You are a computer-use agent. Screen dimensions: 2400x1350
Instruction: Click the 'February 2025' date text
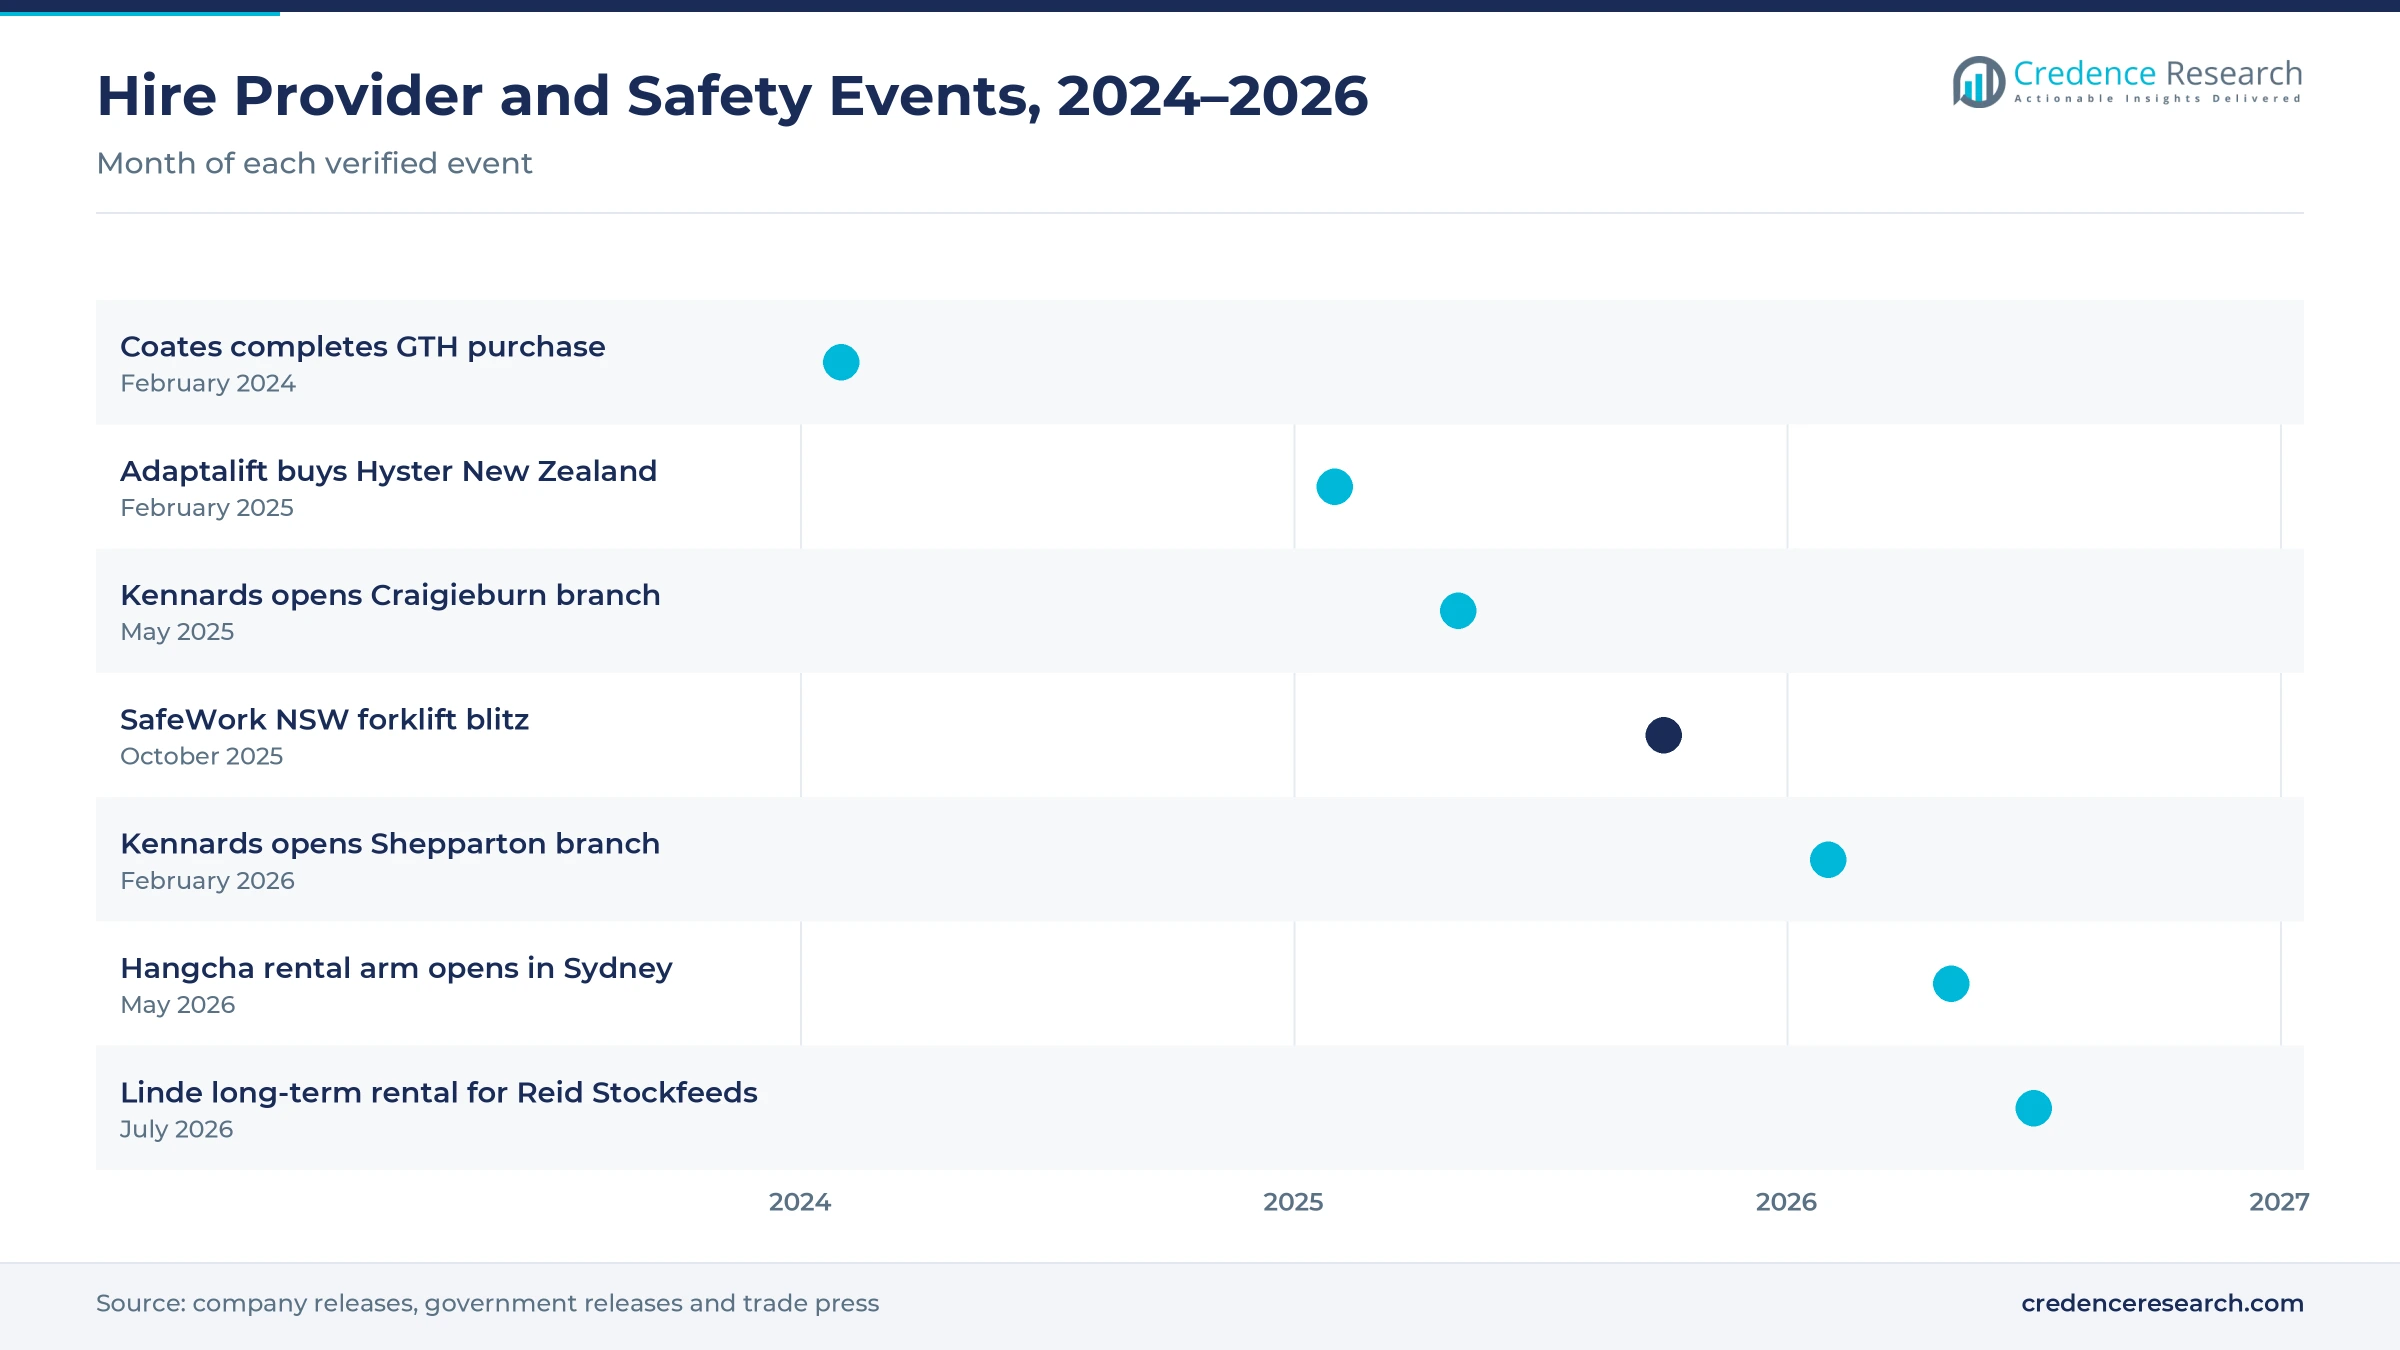(x=207, y=508)
